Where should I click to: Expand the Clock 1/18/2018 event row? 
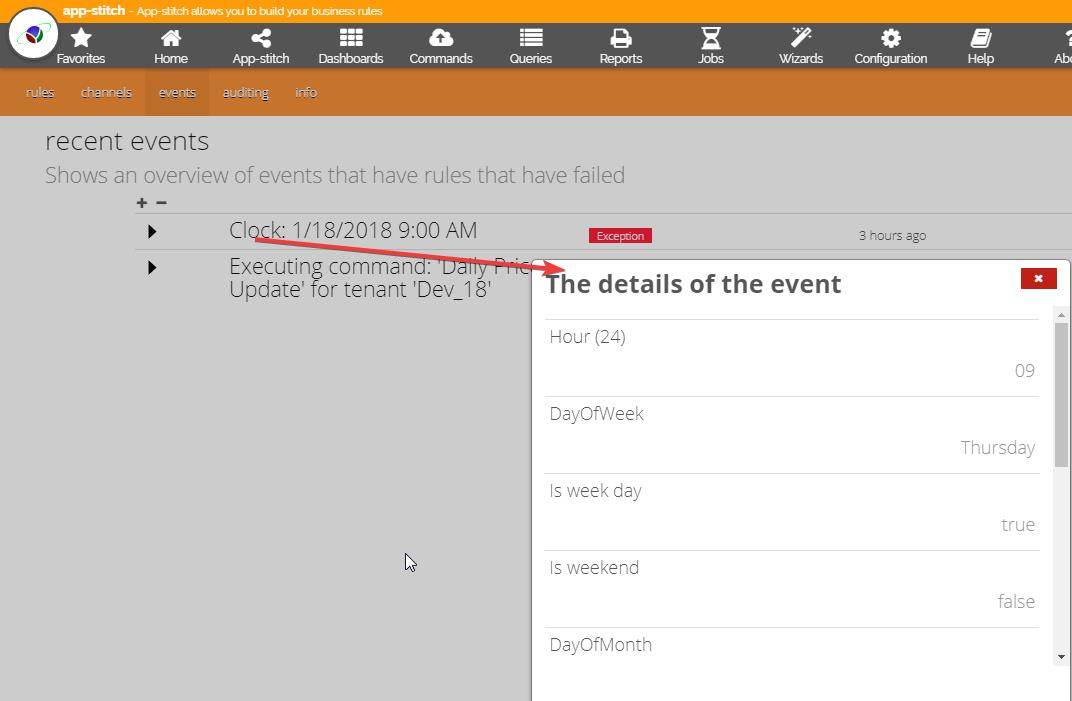point(152,232)
